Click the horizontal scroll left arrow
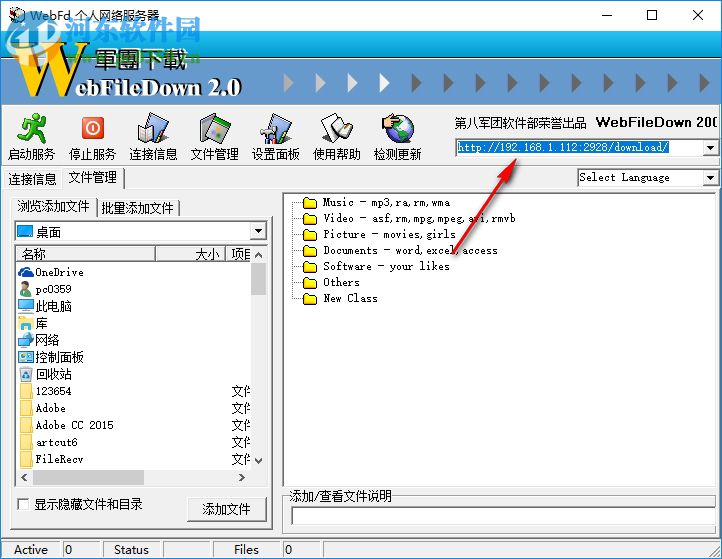722x559 pixels. [24, 478]
